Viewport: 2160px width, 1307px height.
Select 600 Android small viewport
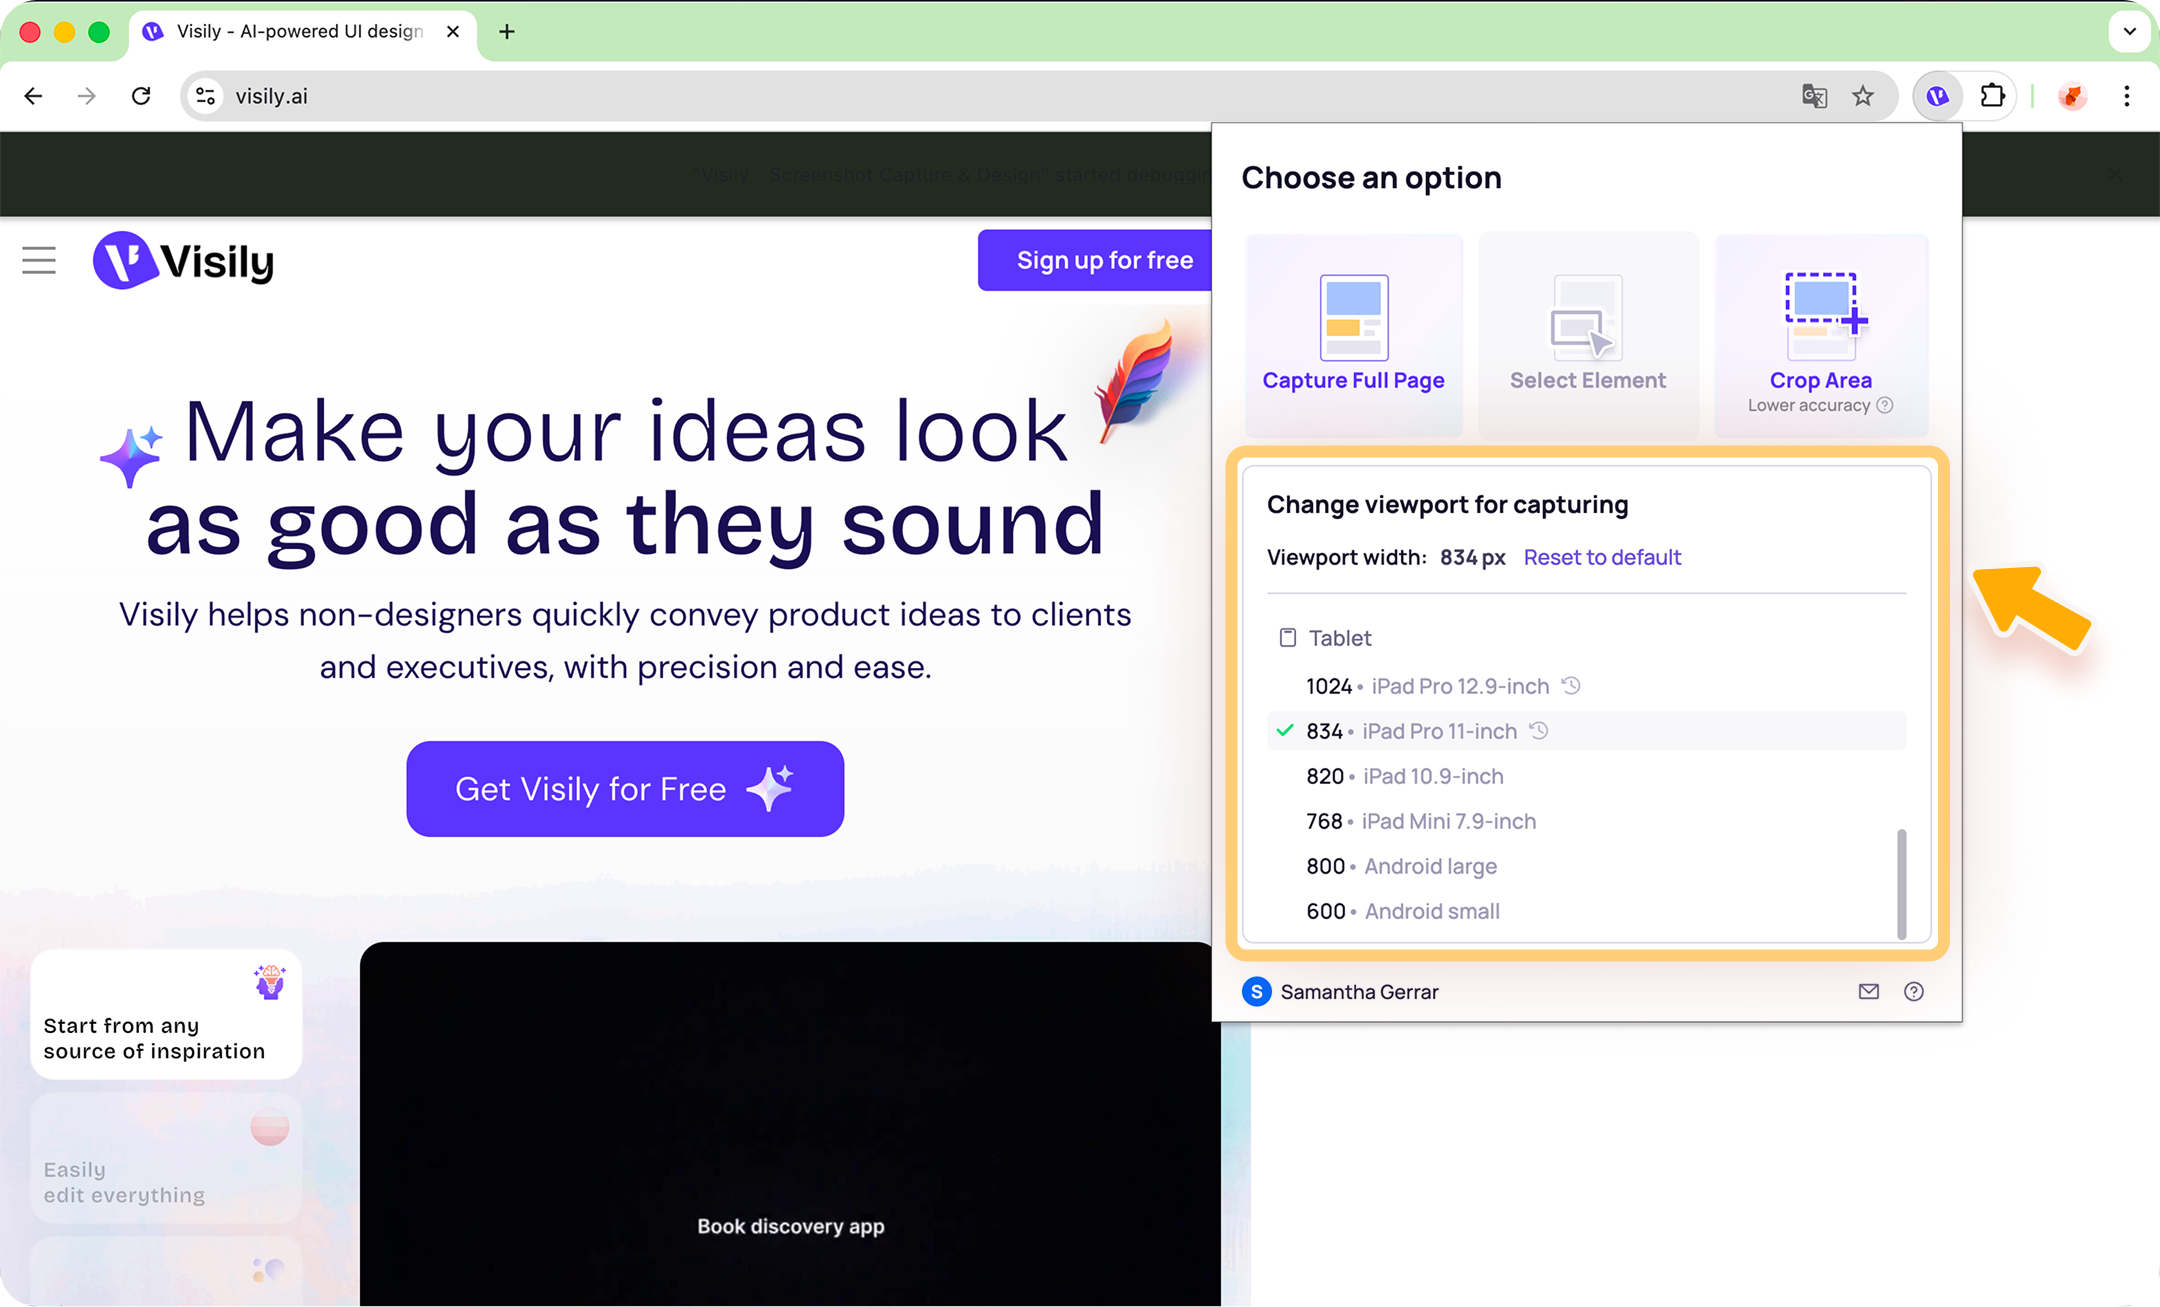(1586, 911)
